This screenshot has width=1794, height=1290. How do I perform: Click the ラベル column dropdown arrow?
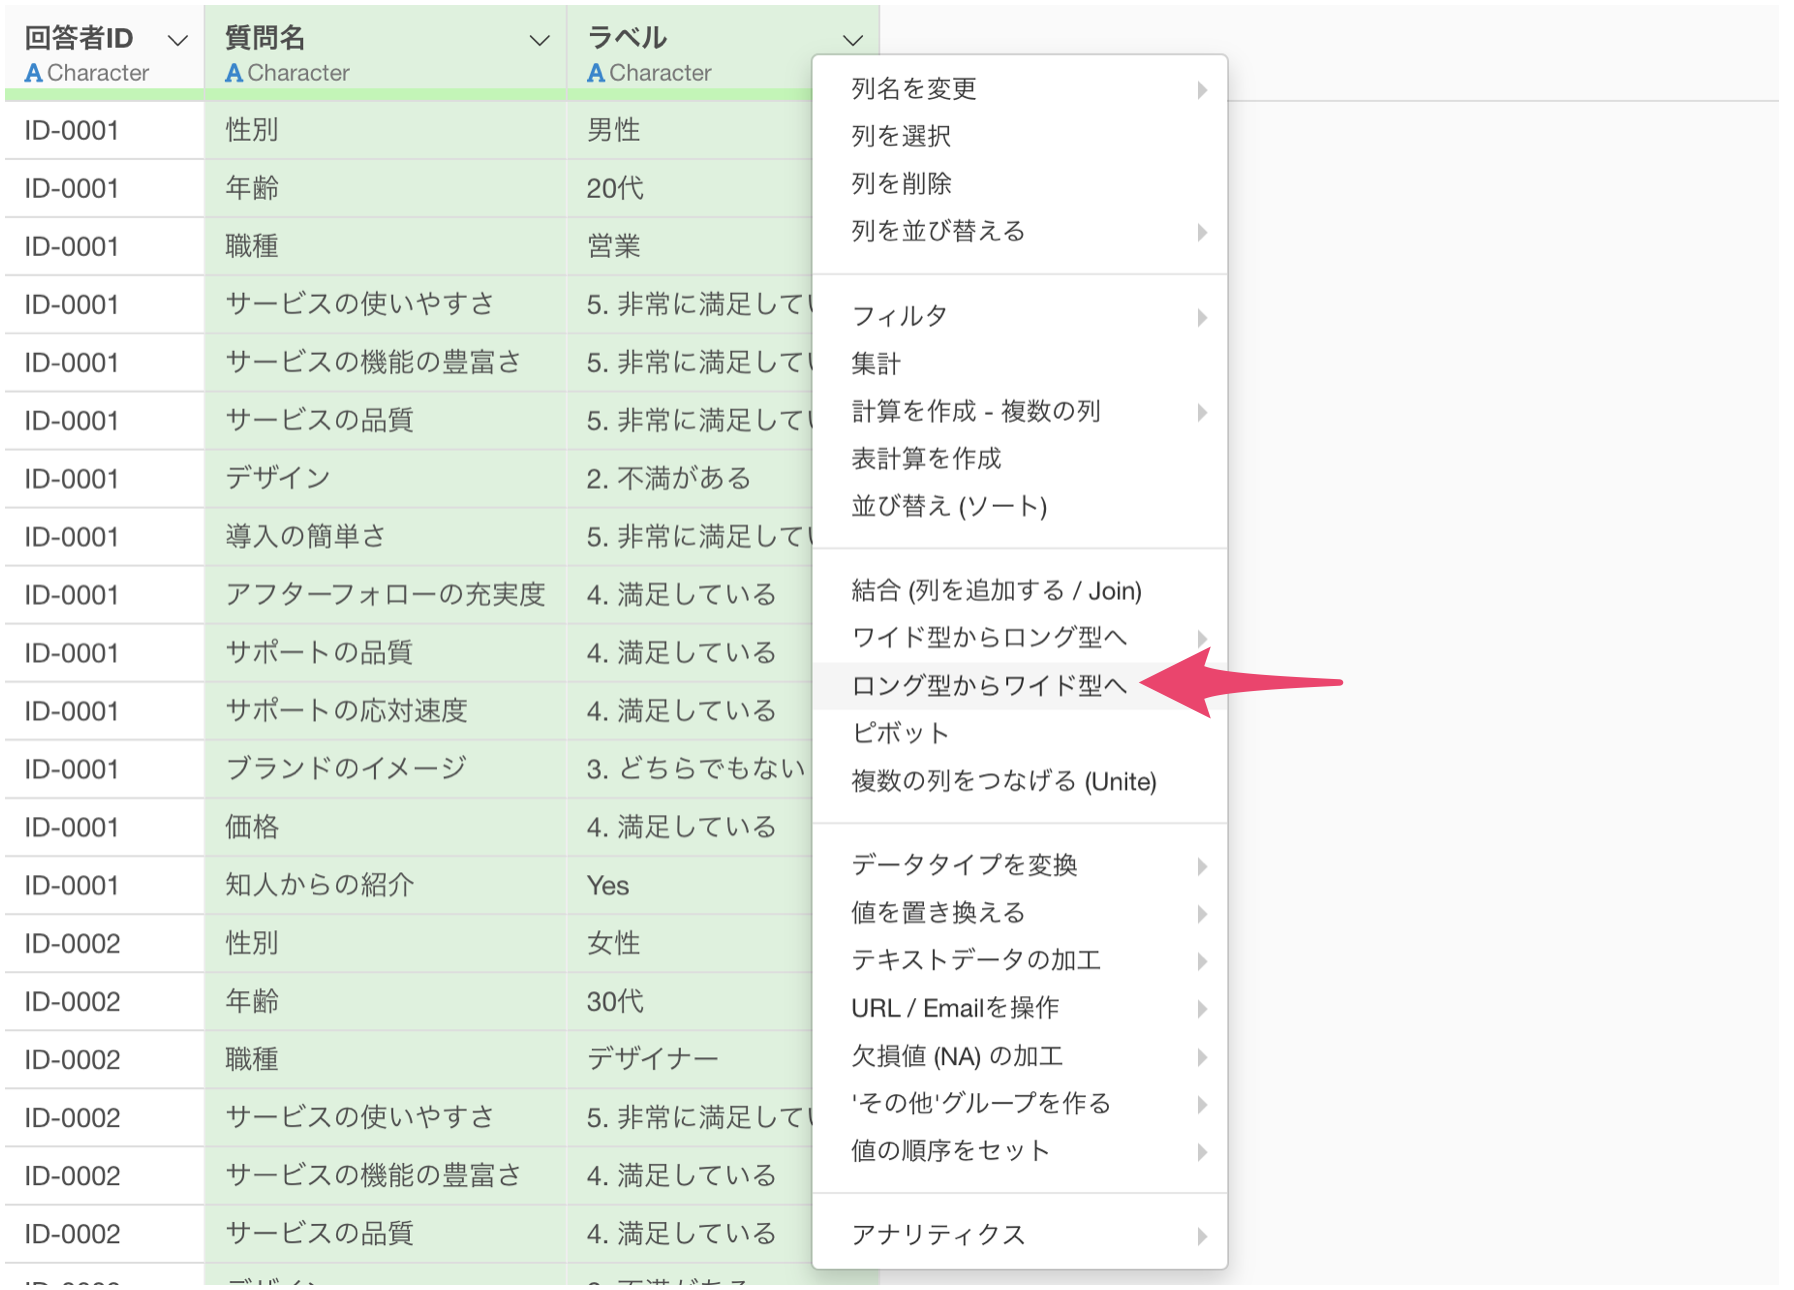pyautogui.click(x=852, y=41)
